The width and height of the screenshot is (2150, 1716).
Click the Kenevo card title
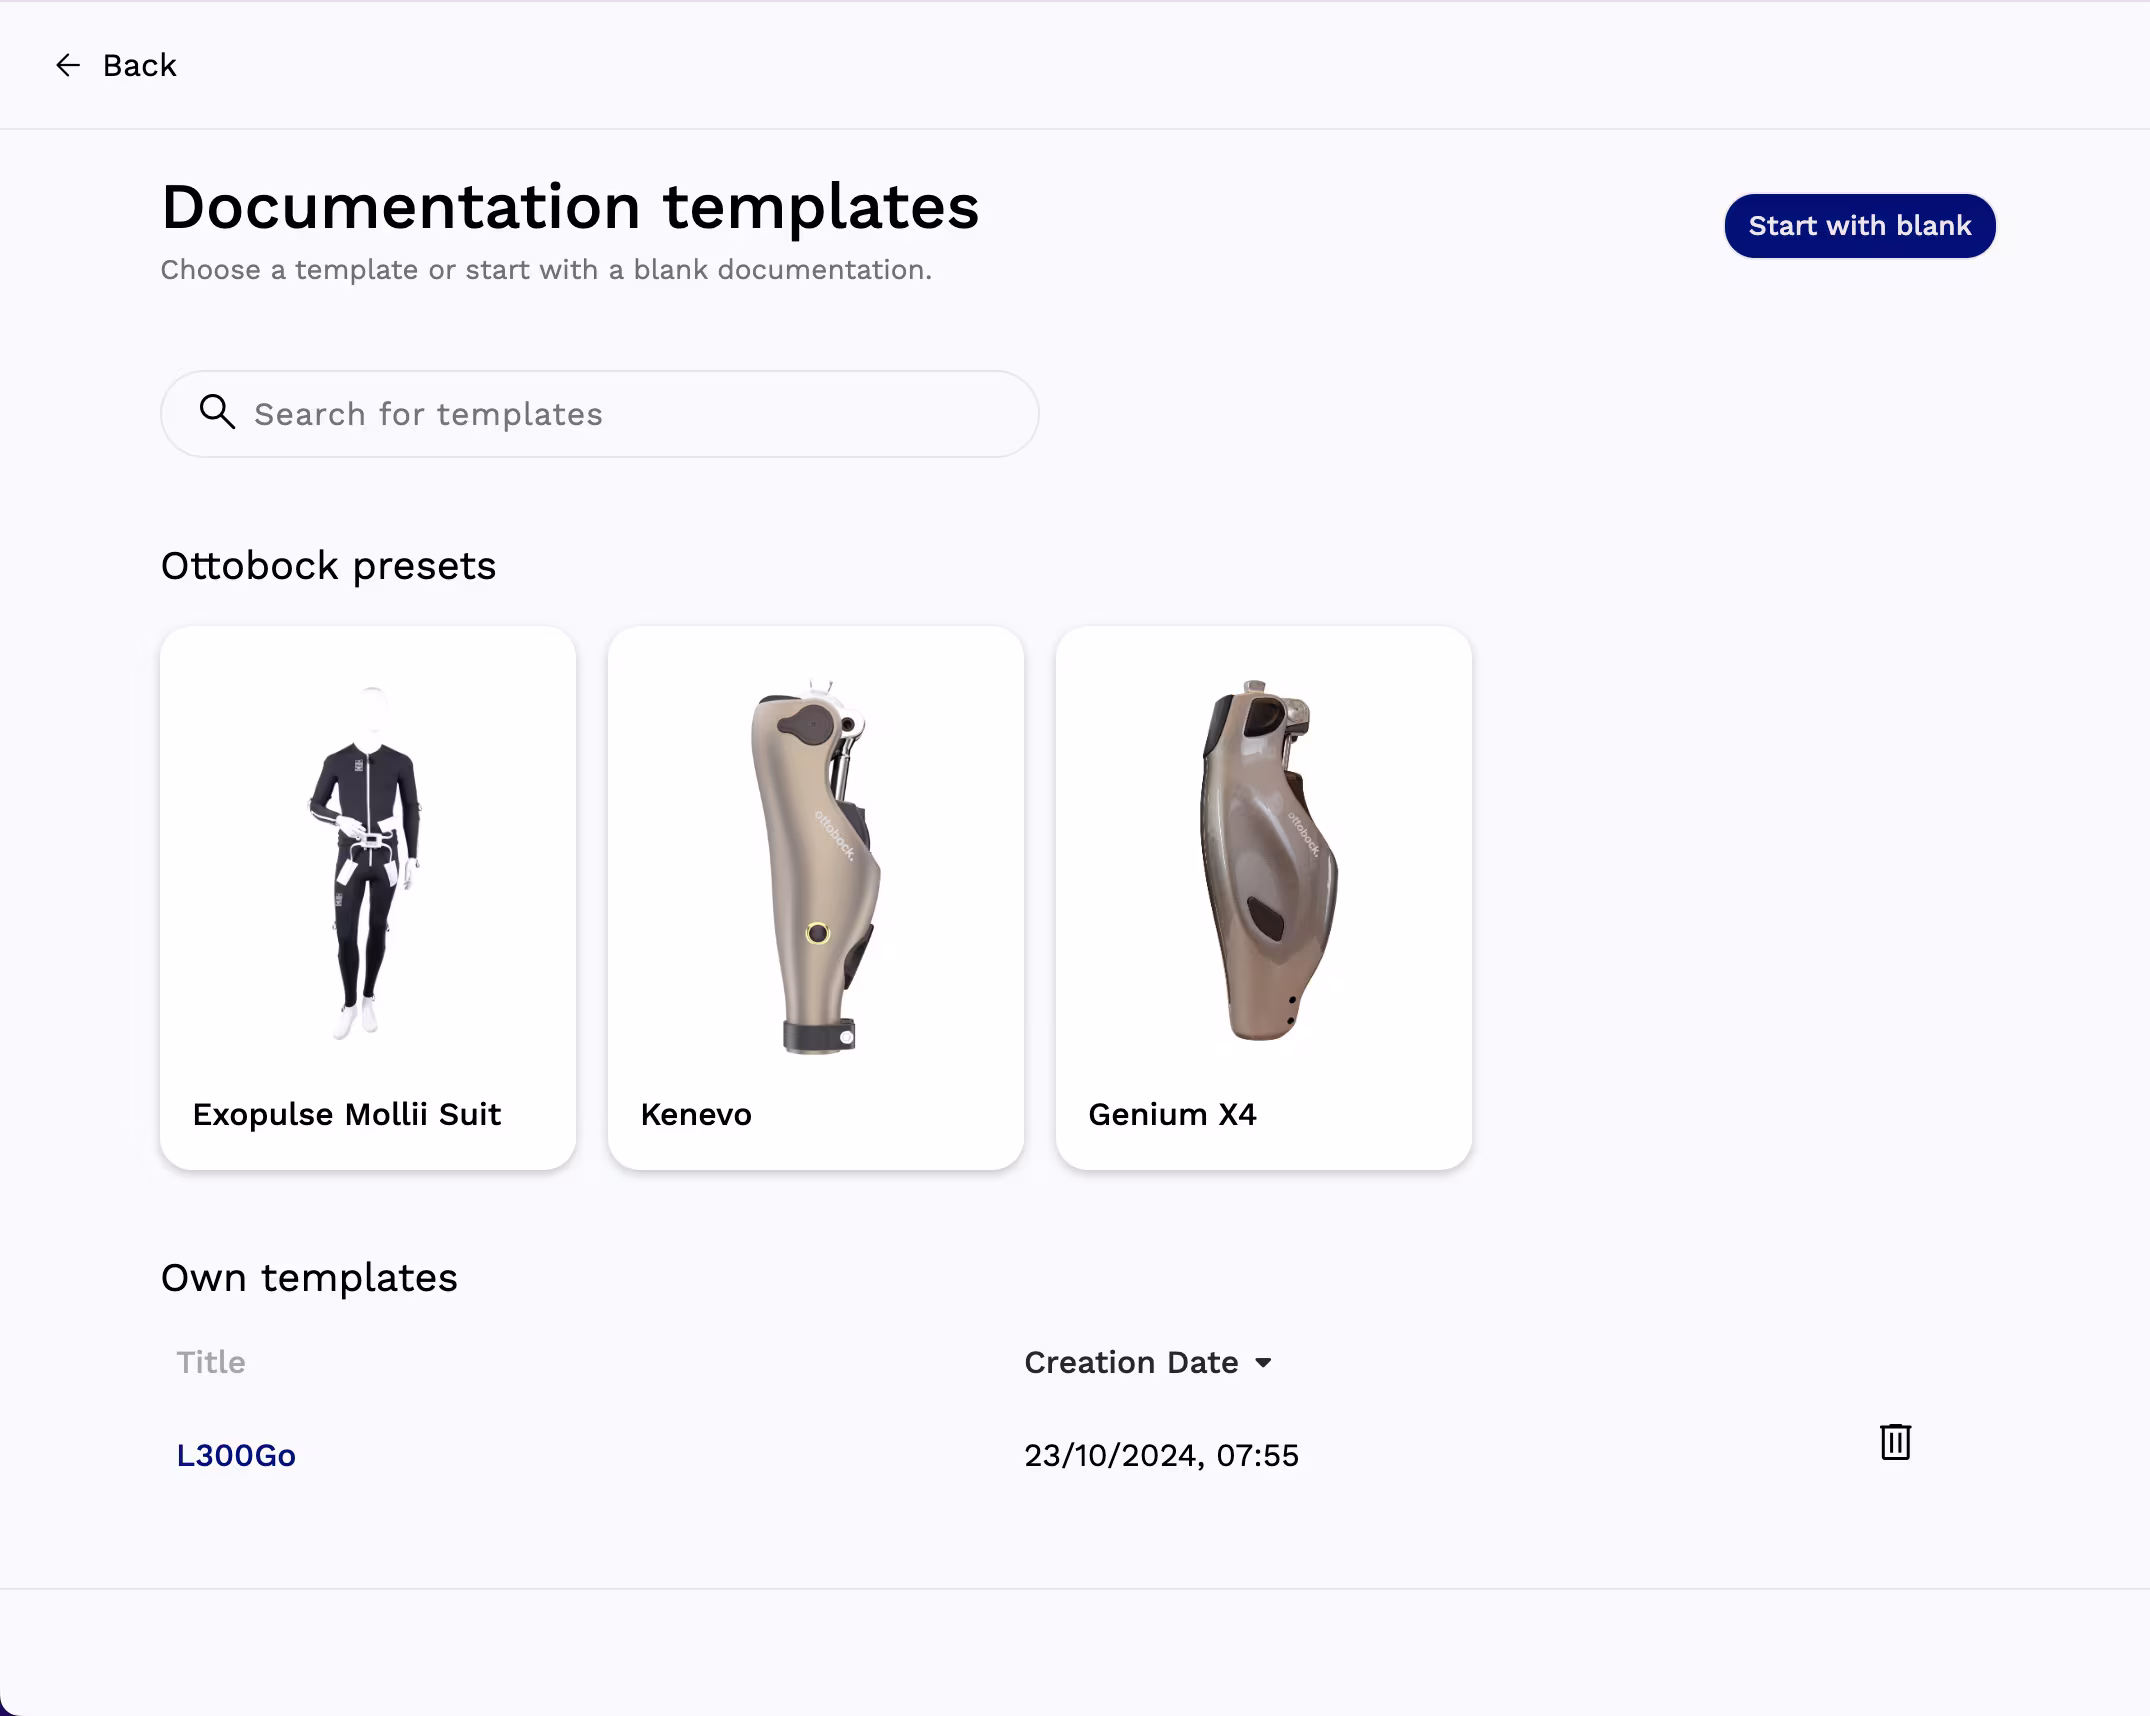(x=696, y=1114)
